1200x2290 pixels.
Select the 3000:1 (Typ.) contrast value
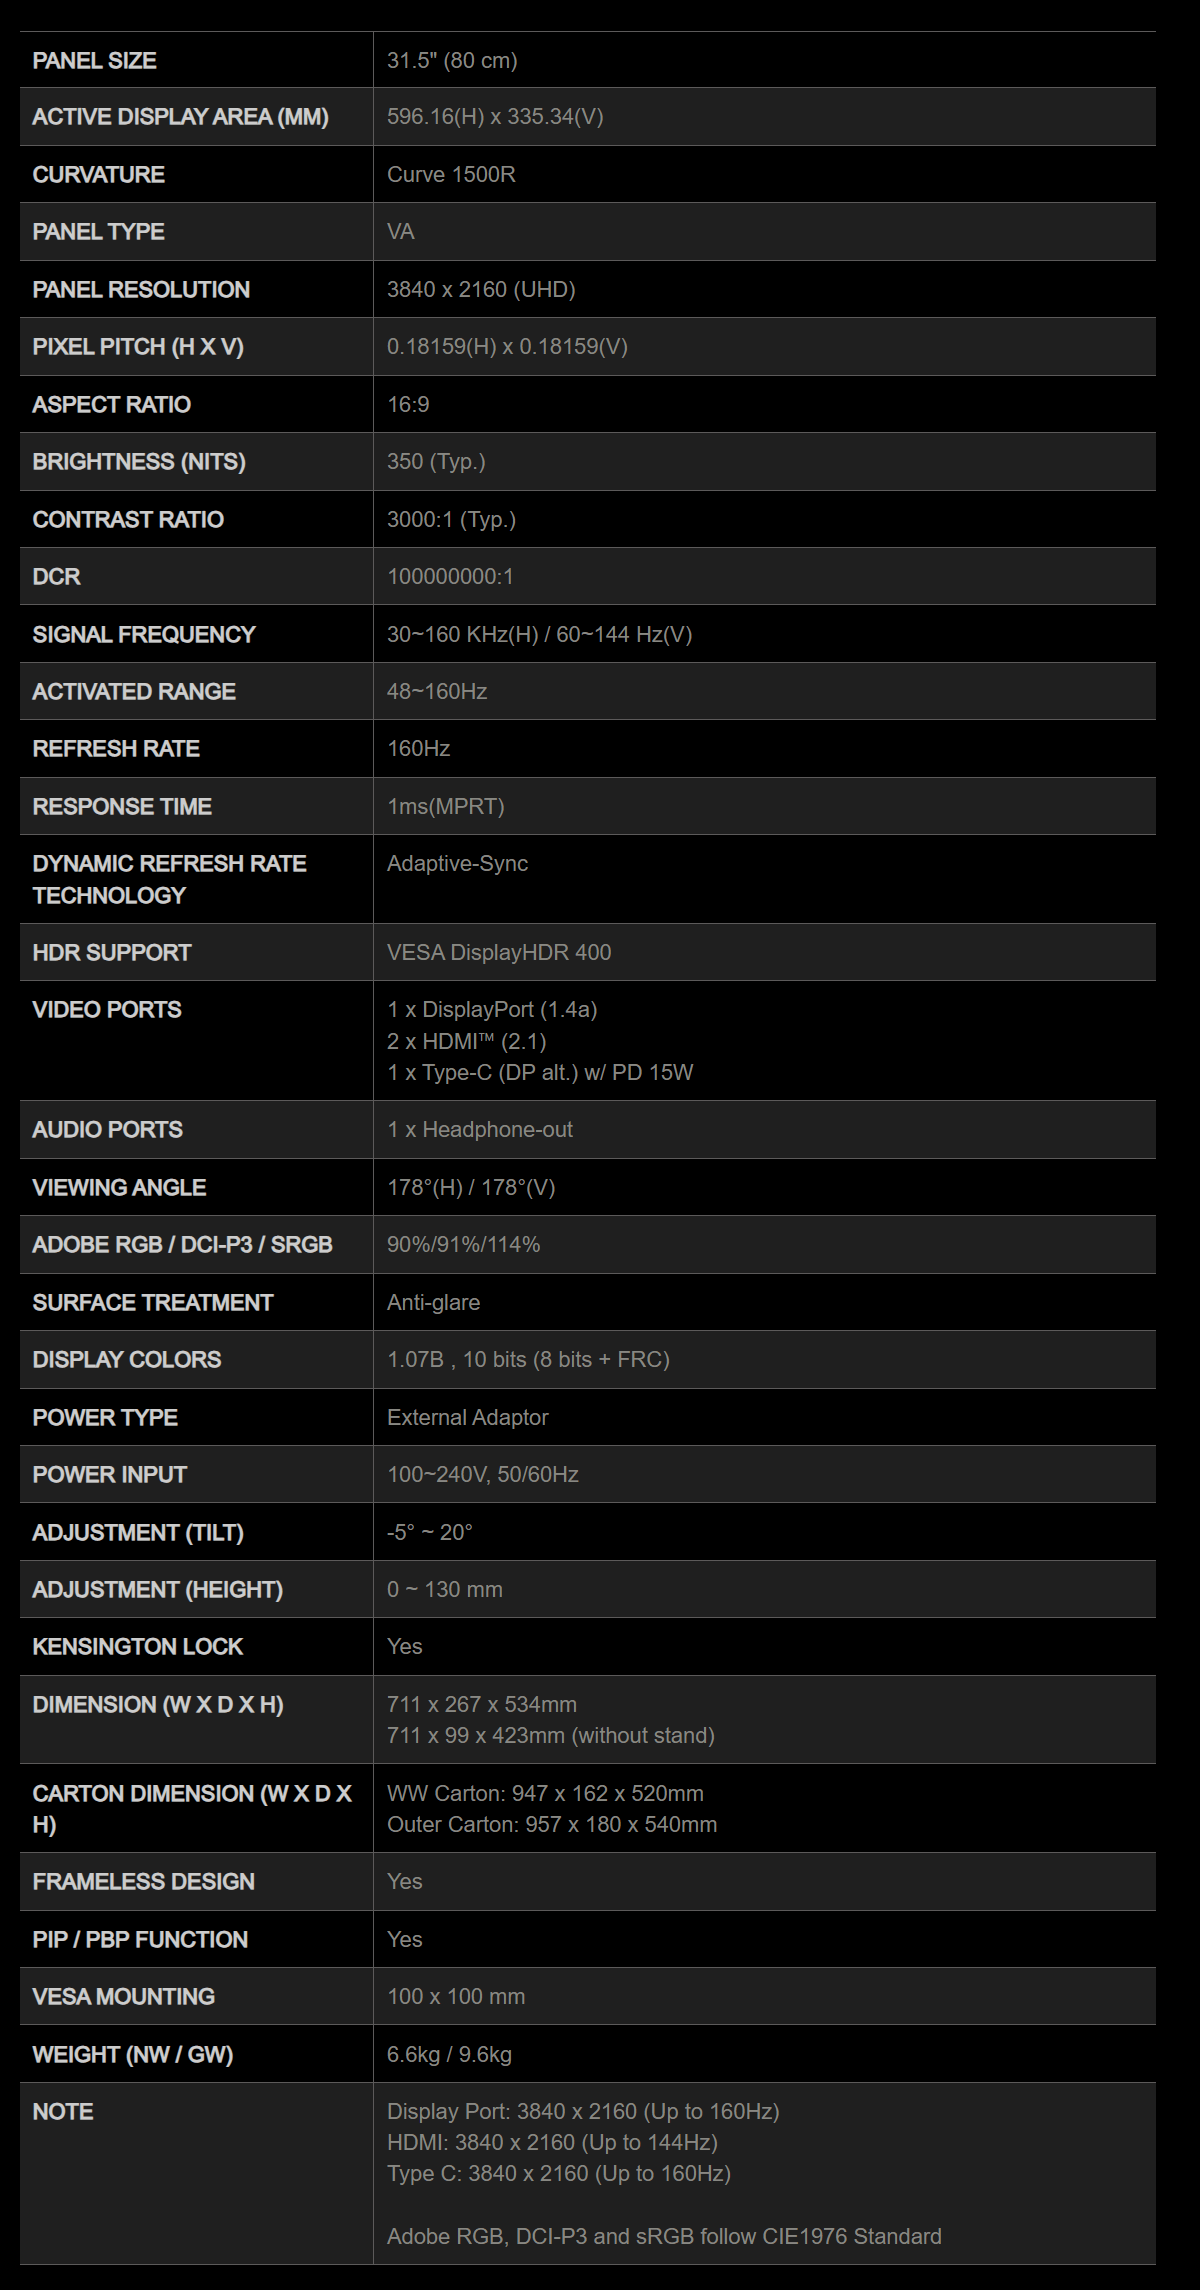tap(451, 519)
